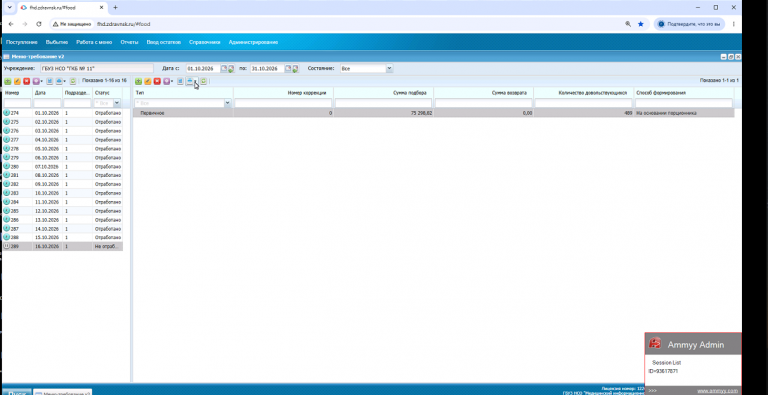
Task: Click blue document icon in left toolbar
Action: click(49, 81)
